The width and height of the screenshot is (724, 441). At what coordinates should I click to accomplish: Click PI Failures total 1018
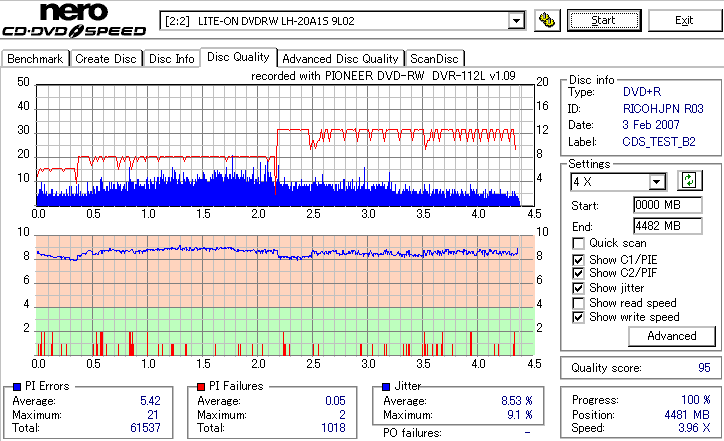click(x=333, y=428)
